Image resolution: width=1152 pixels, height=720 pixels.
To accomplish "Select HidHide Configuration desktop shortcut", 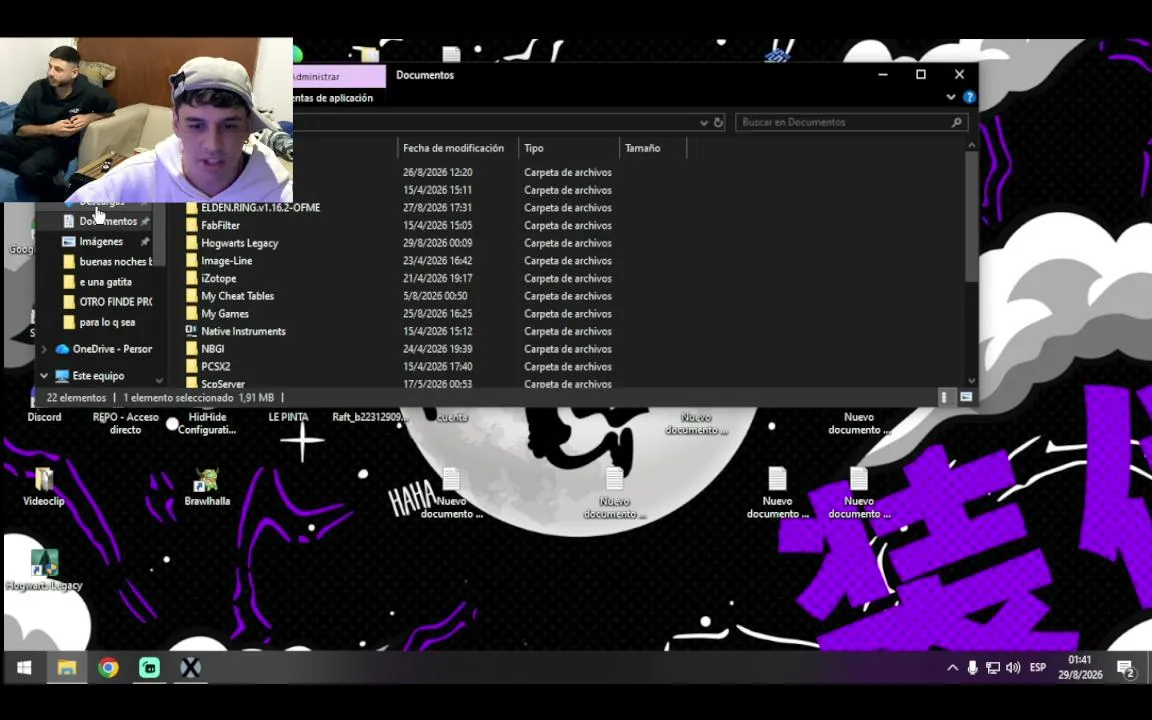I will [x=207, y=422].
